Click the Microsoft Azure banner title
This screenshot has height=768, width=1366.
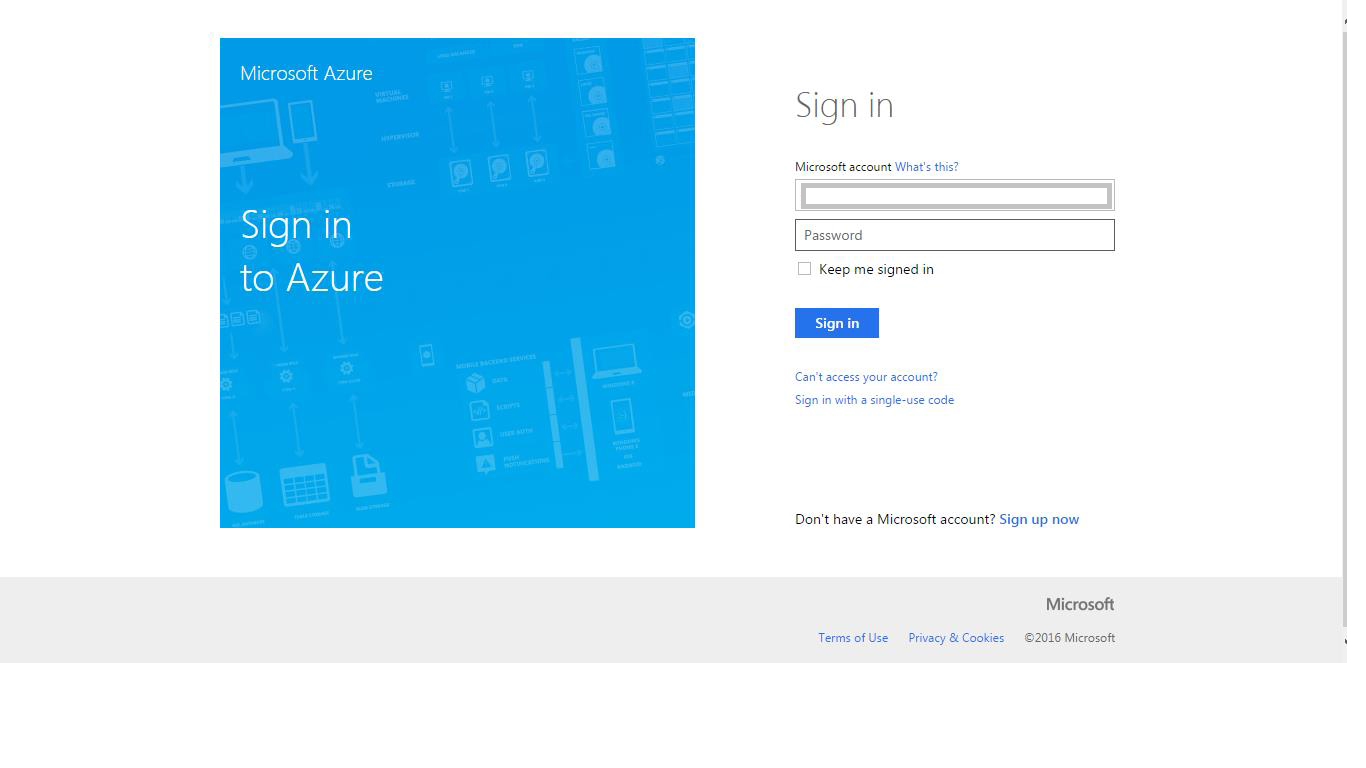pos(306,73)
